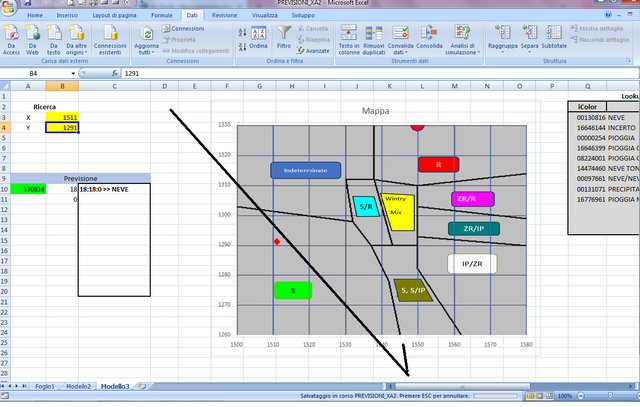640x407 pixels.
Task: Click yellow Wintry Mix shape
Action: [x=398, y=212]
